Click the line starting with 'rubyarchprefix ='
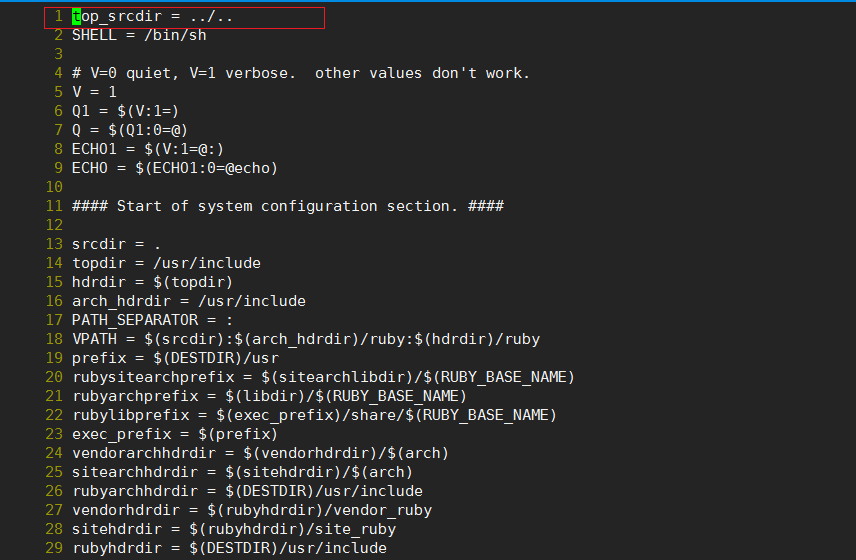 click(x=270, y=396)
